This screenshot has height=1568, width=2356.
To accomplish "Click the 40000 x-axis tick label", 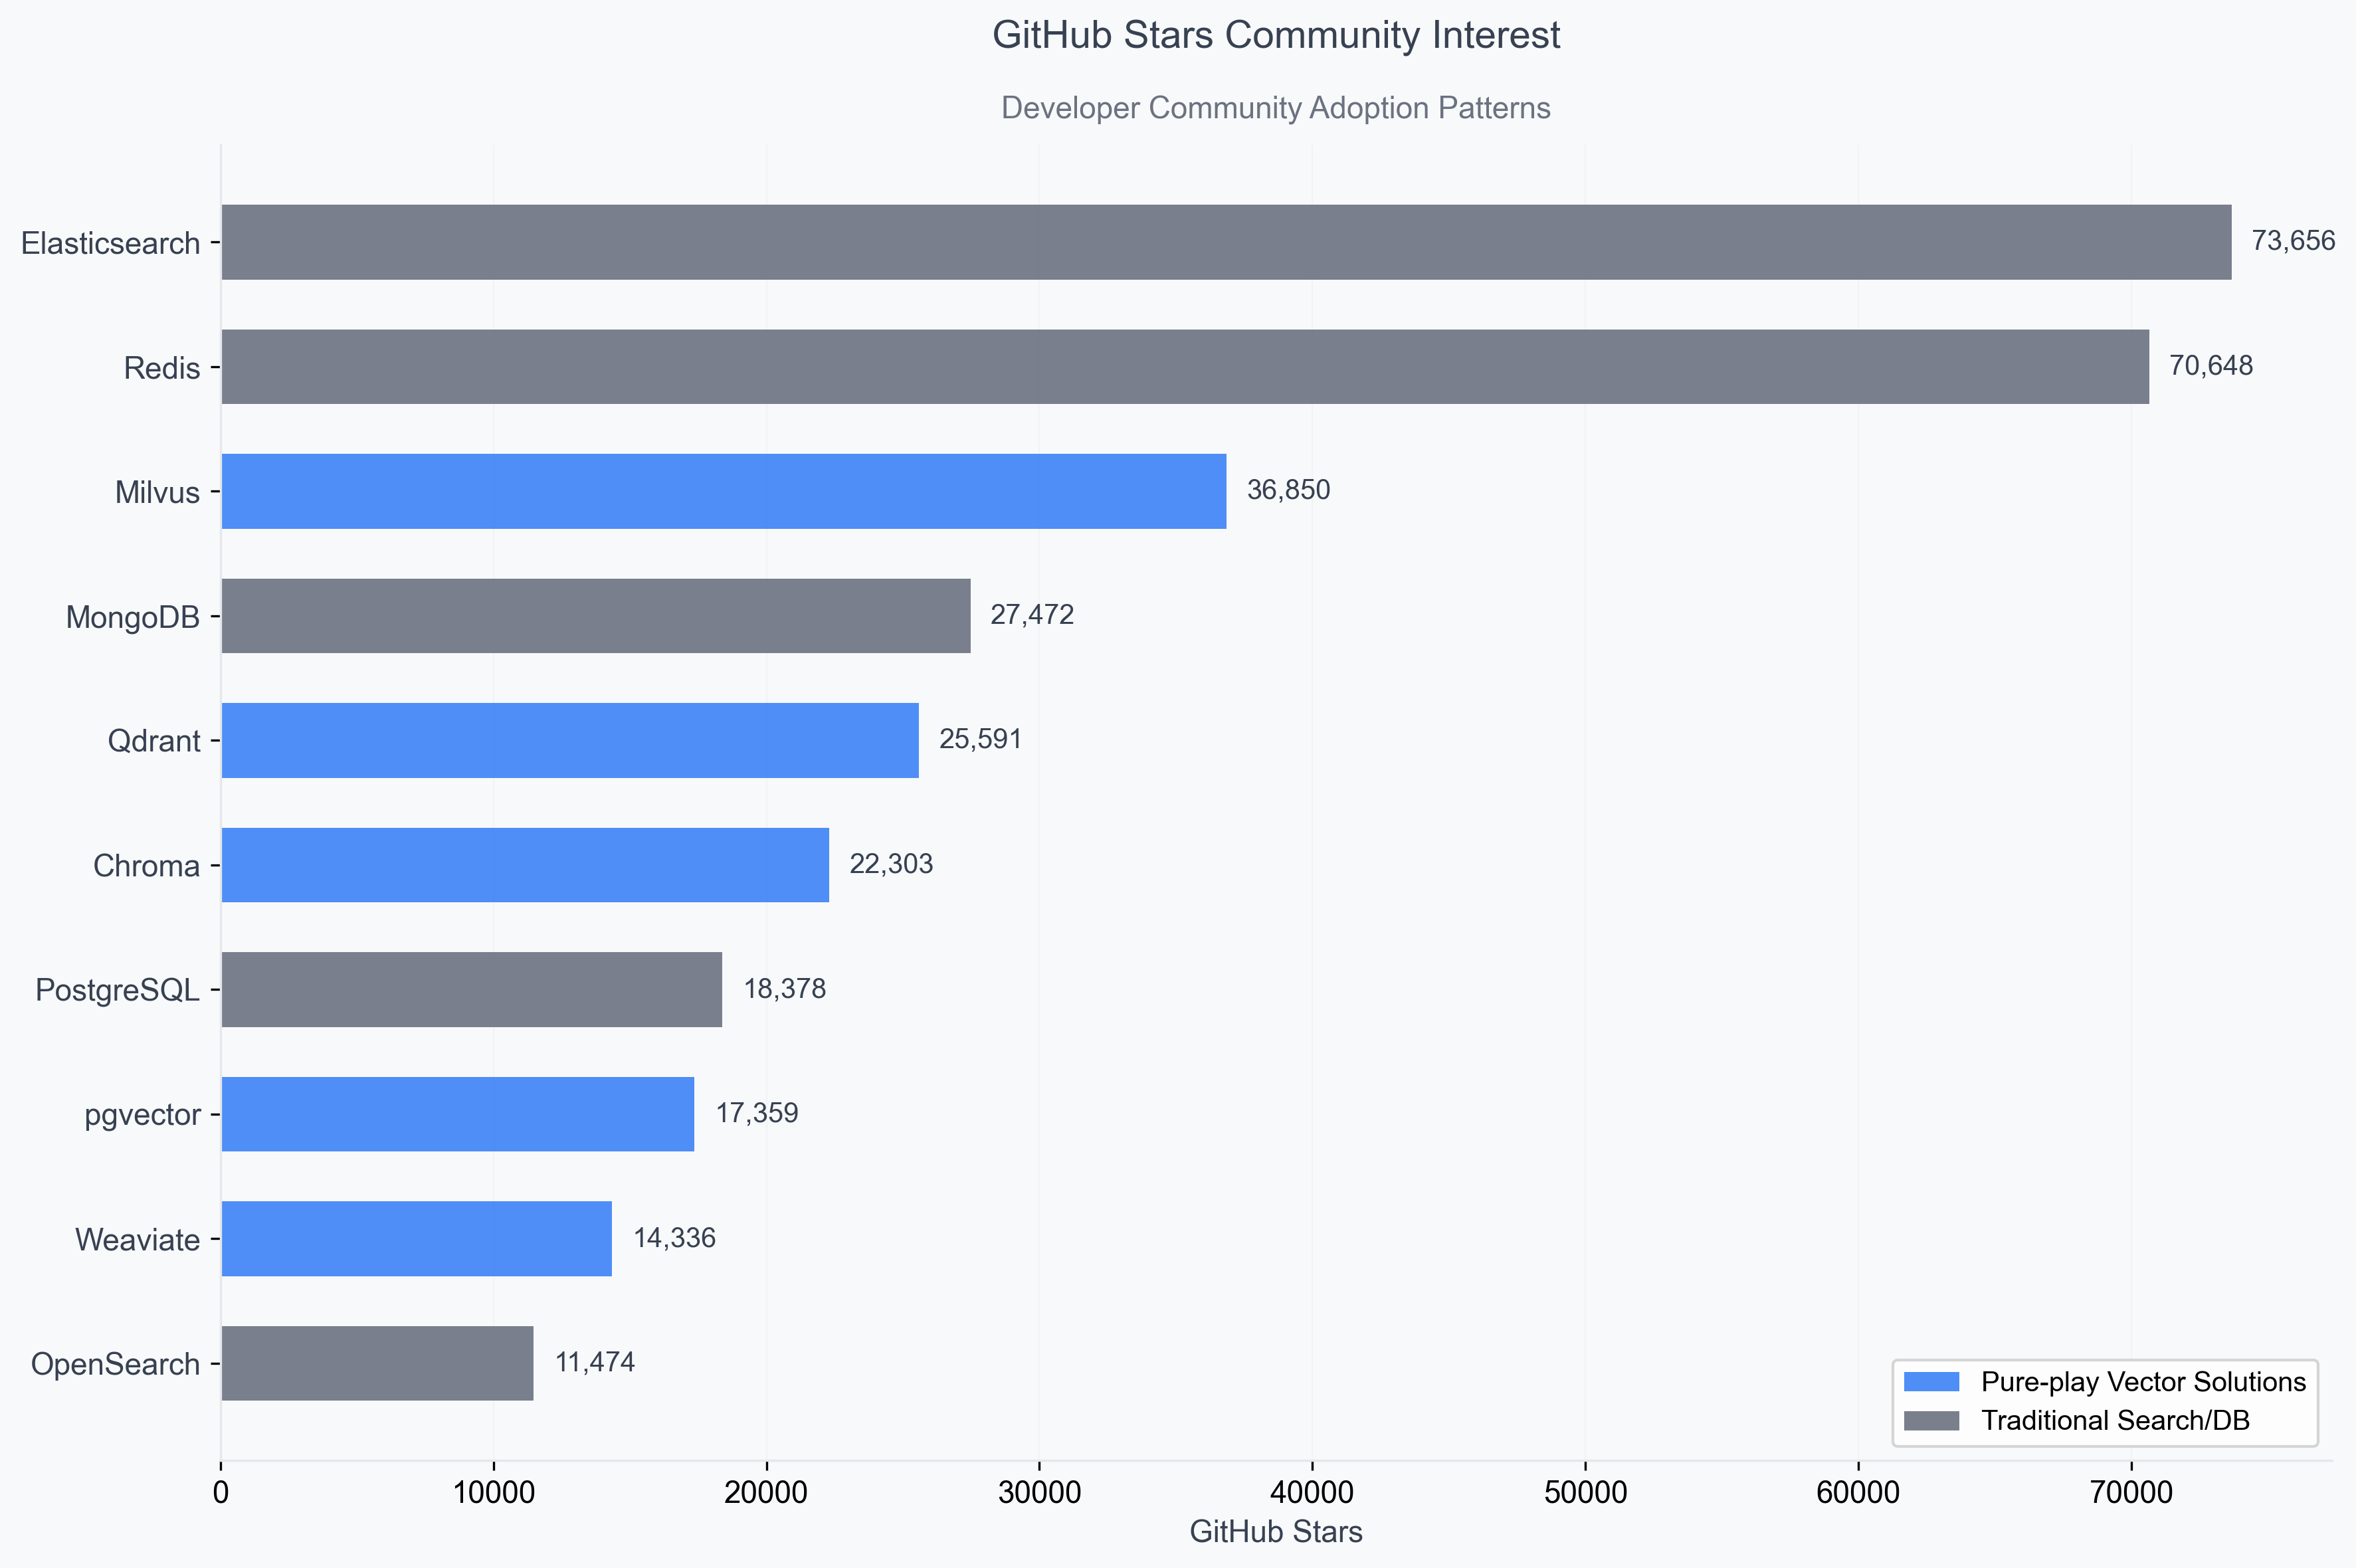I will pyautogui.click(x=1312, y=1493).
